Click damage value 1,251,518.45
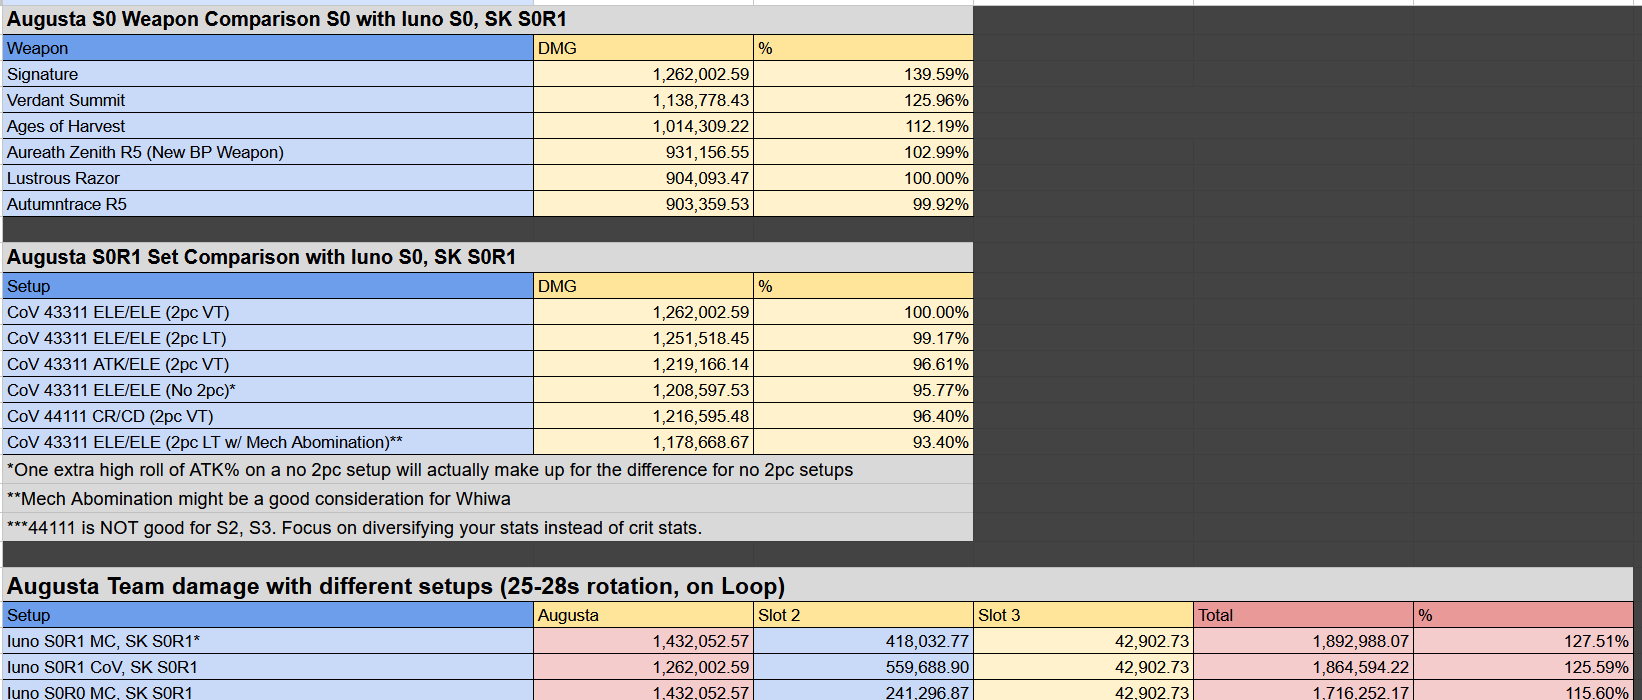 click(x=643, y=338)
